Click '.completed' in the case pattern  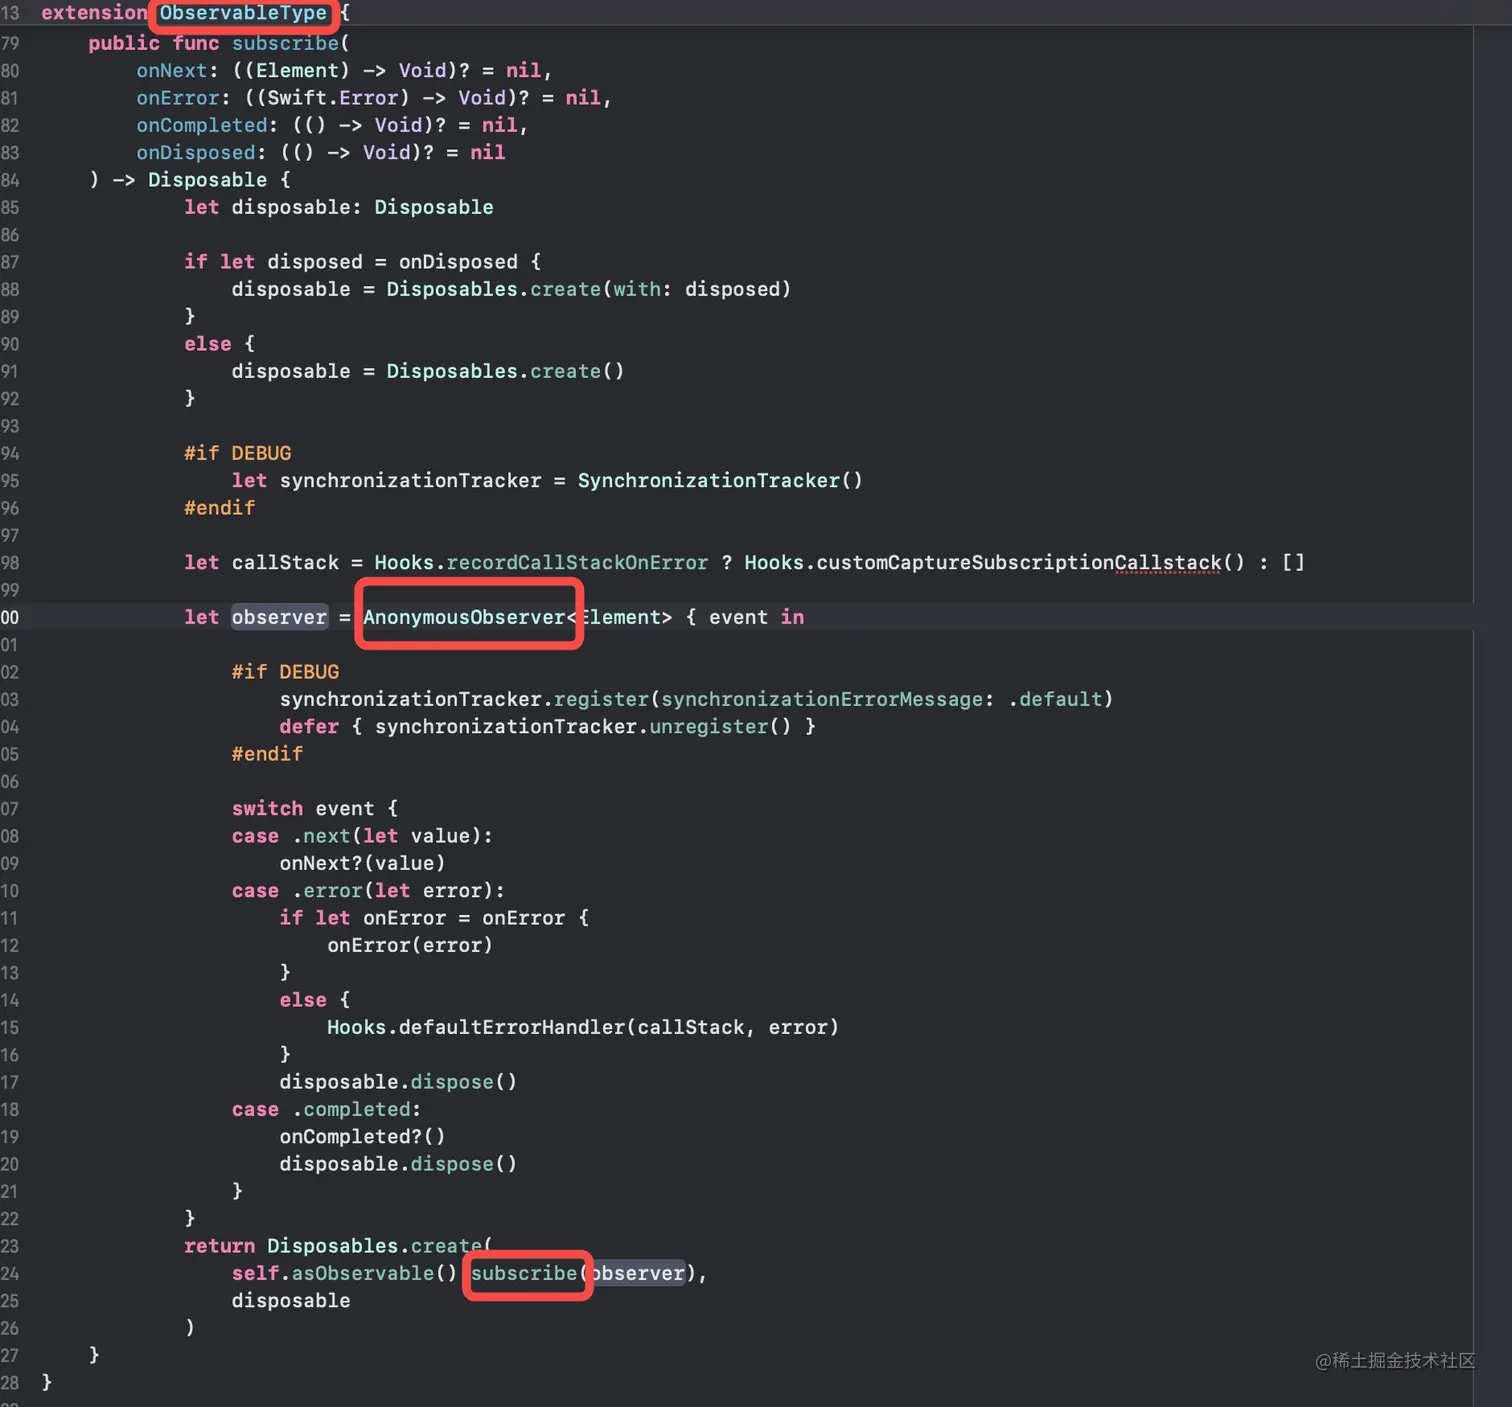click(351, 1110)
